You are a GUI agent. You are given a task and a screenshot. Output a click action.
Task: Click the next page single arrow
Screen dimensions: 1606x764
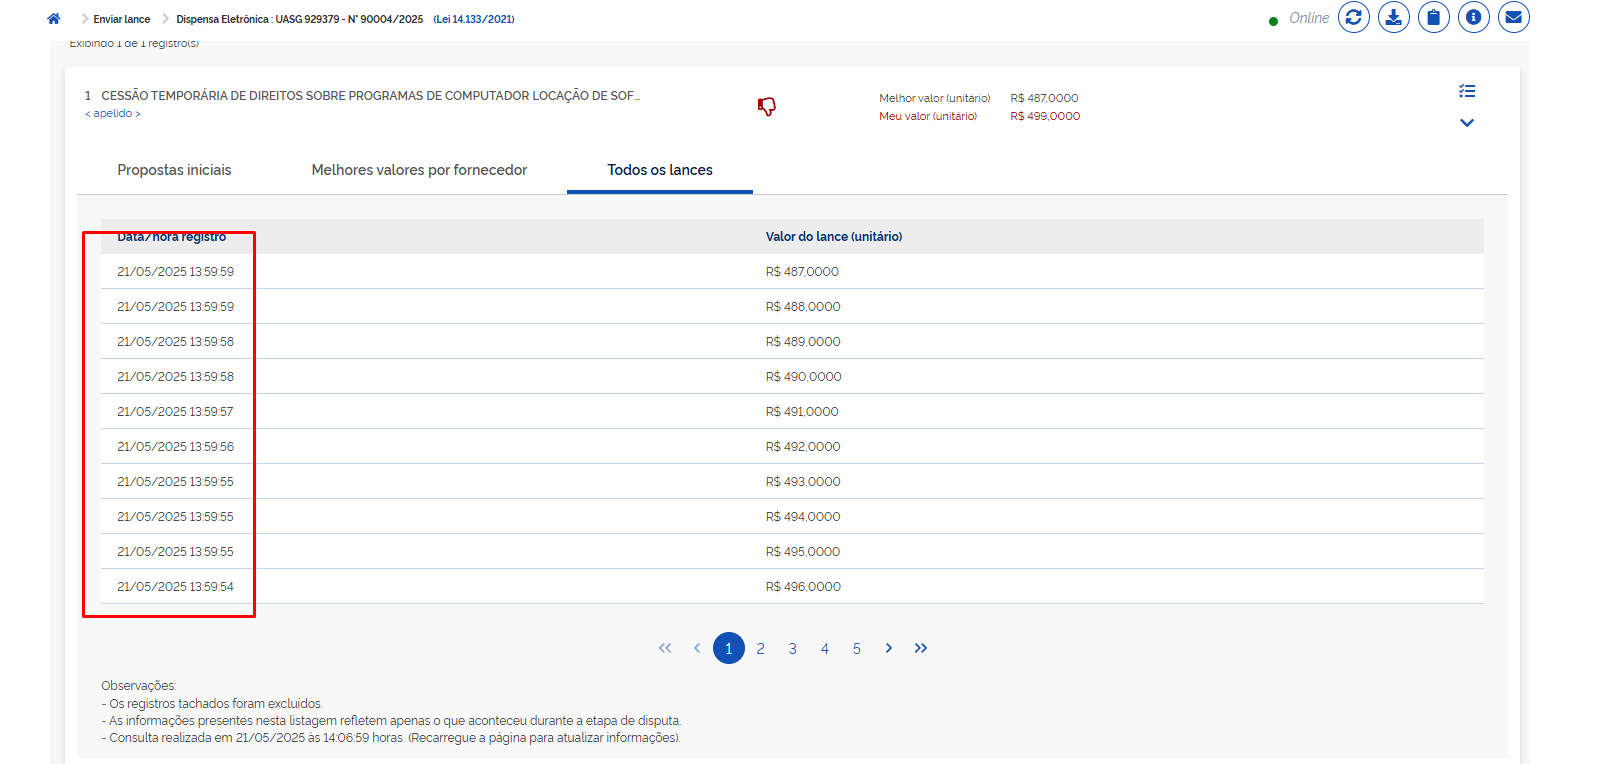pyautogui.click(x=888, y=648)
